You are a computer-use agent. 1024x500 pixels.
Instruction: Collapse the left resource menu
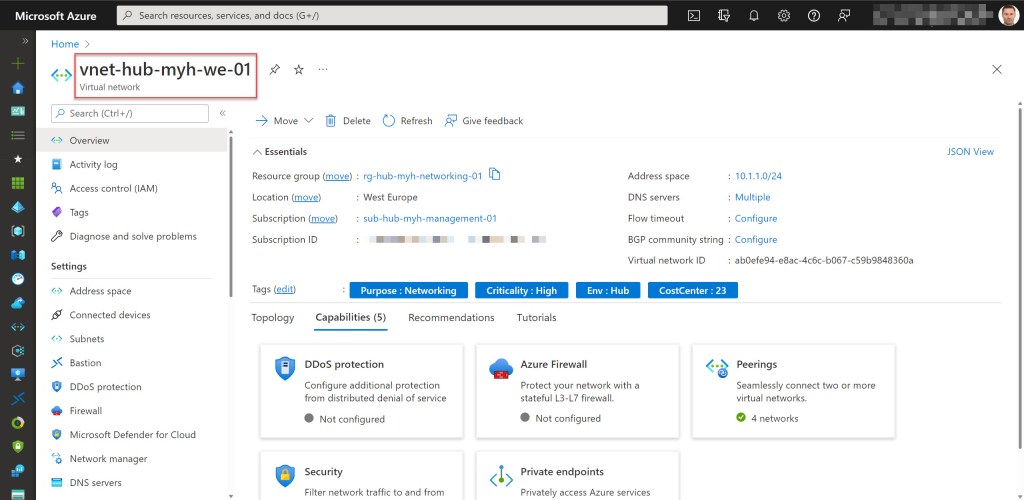(222, 114)
